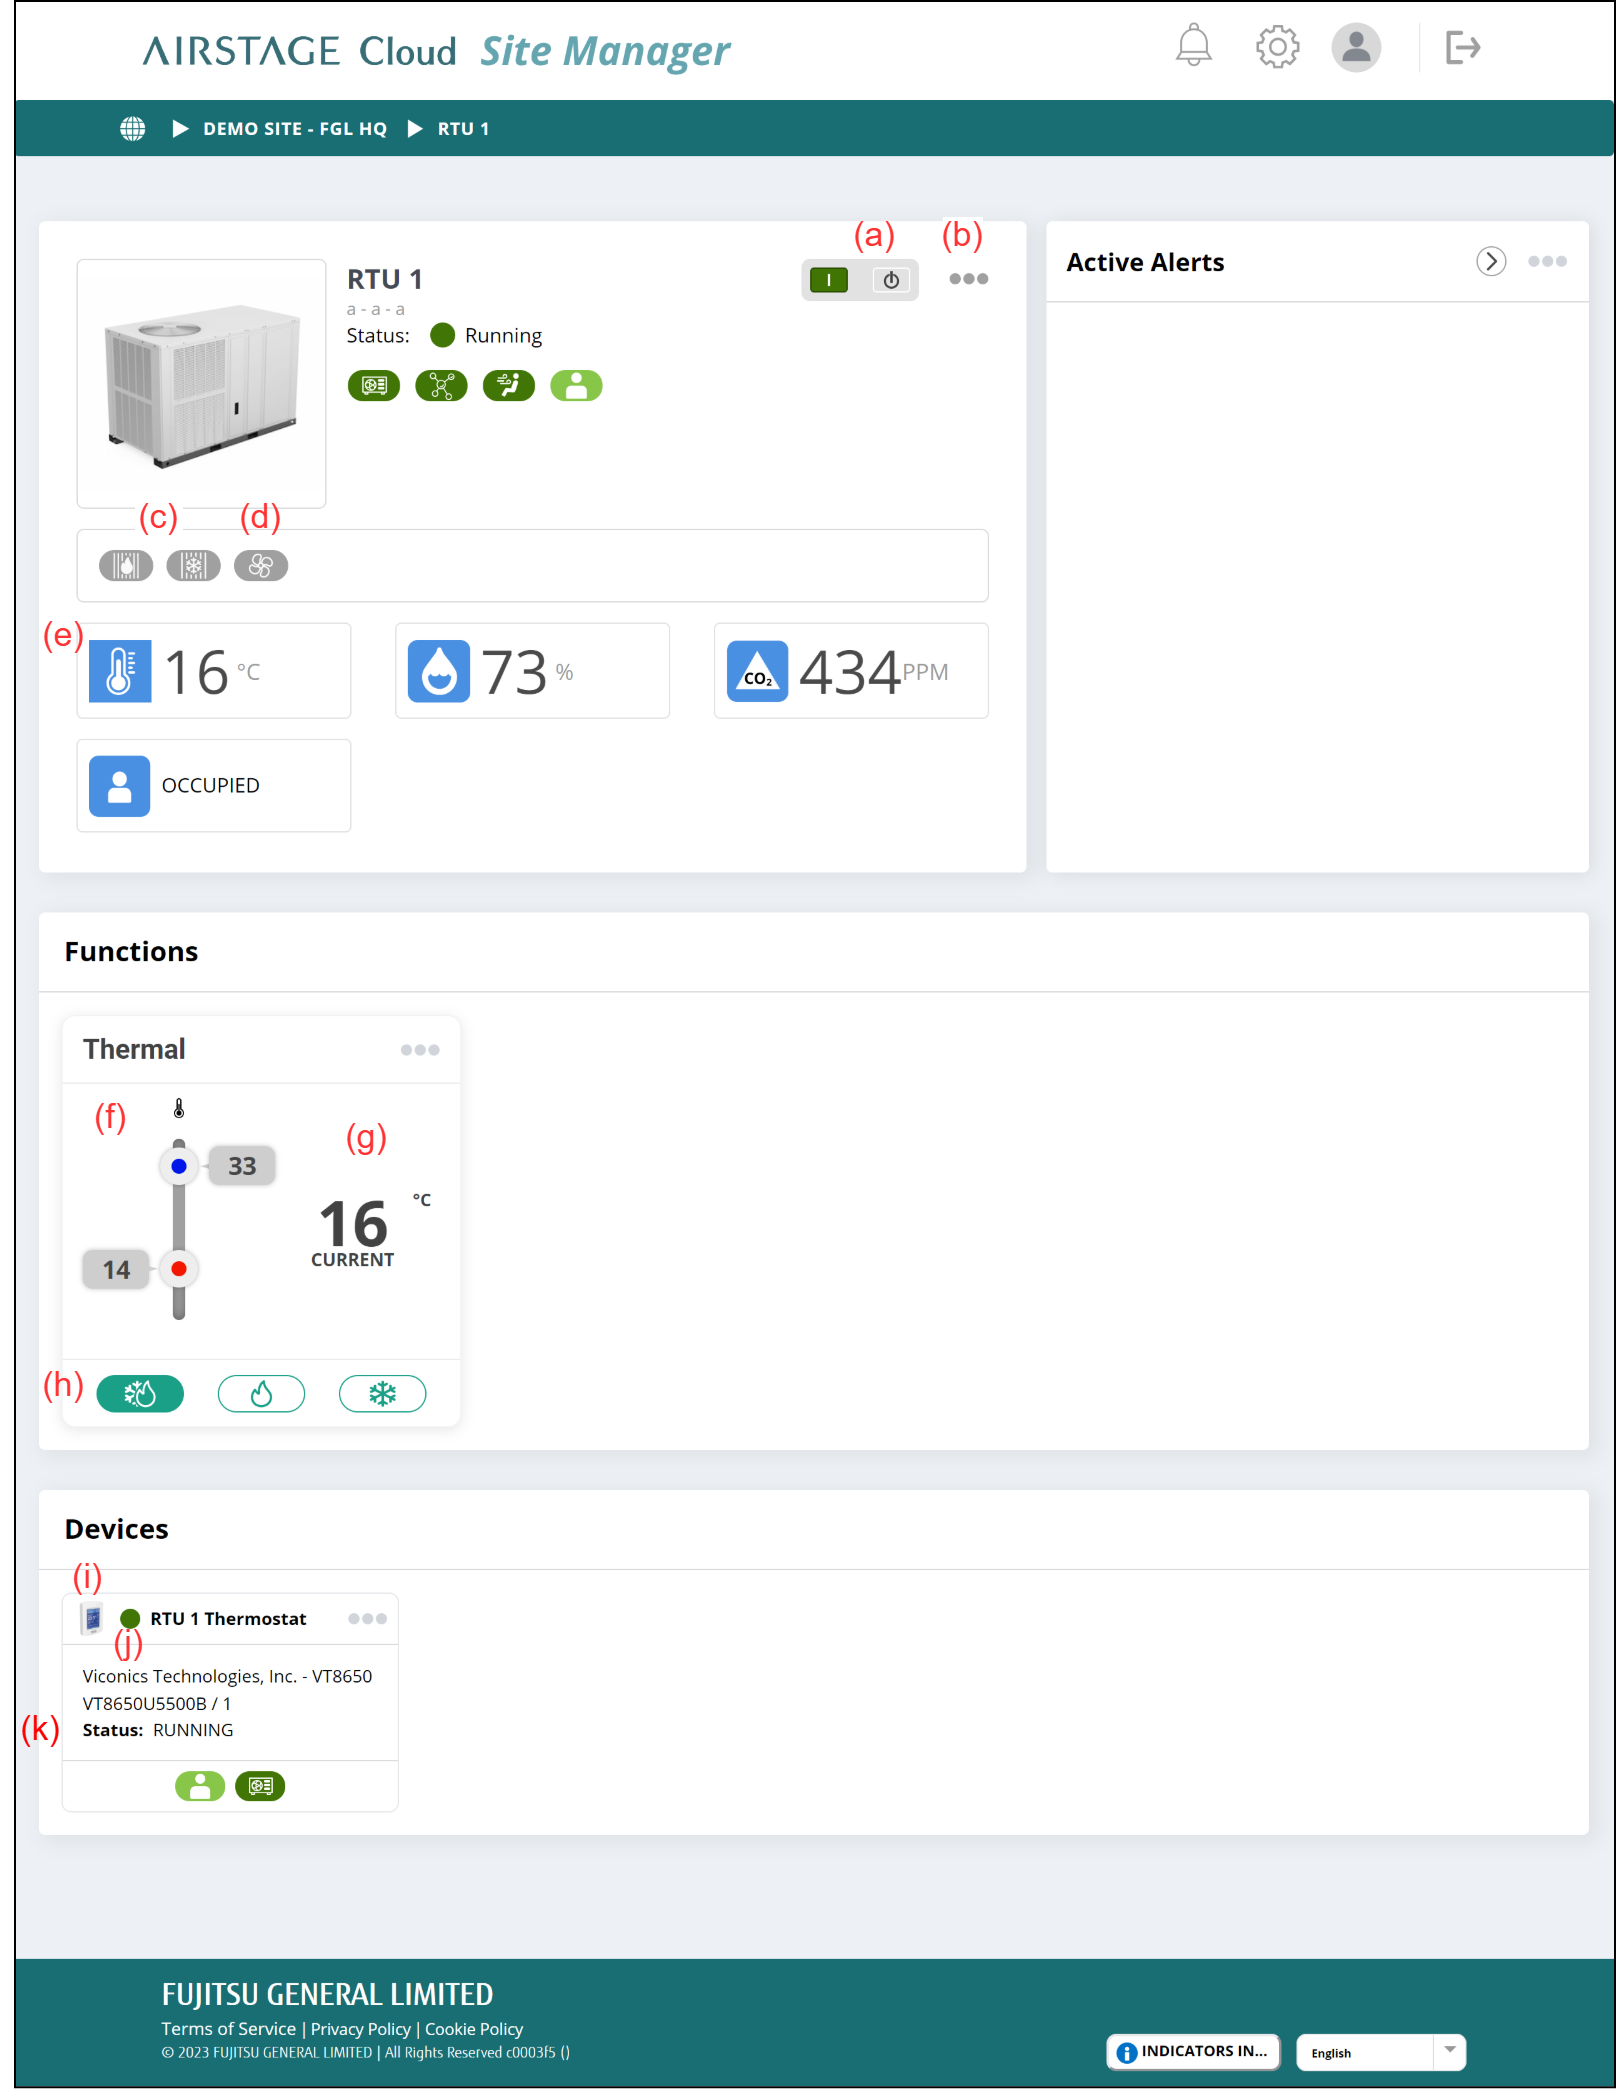This screenshot has width=1616, height=2090.
Task: Open the English language dropdown
Action: coord(1380,2052)
